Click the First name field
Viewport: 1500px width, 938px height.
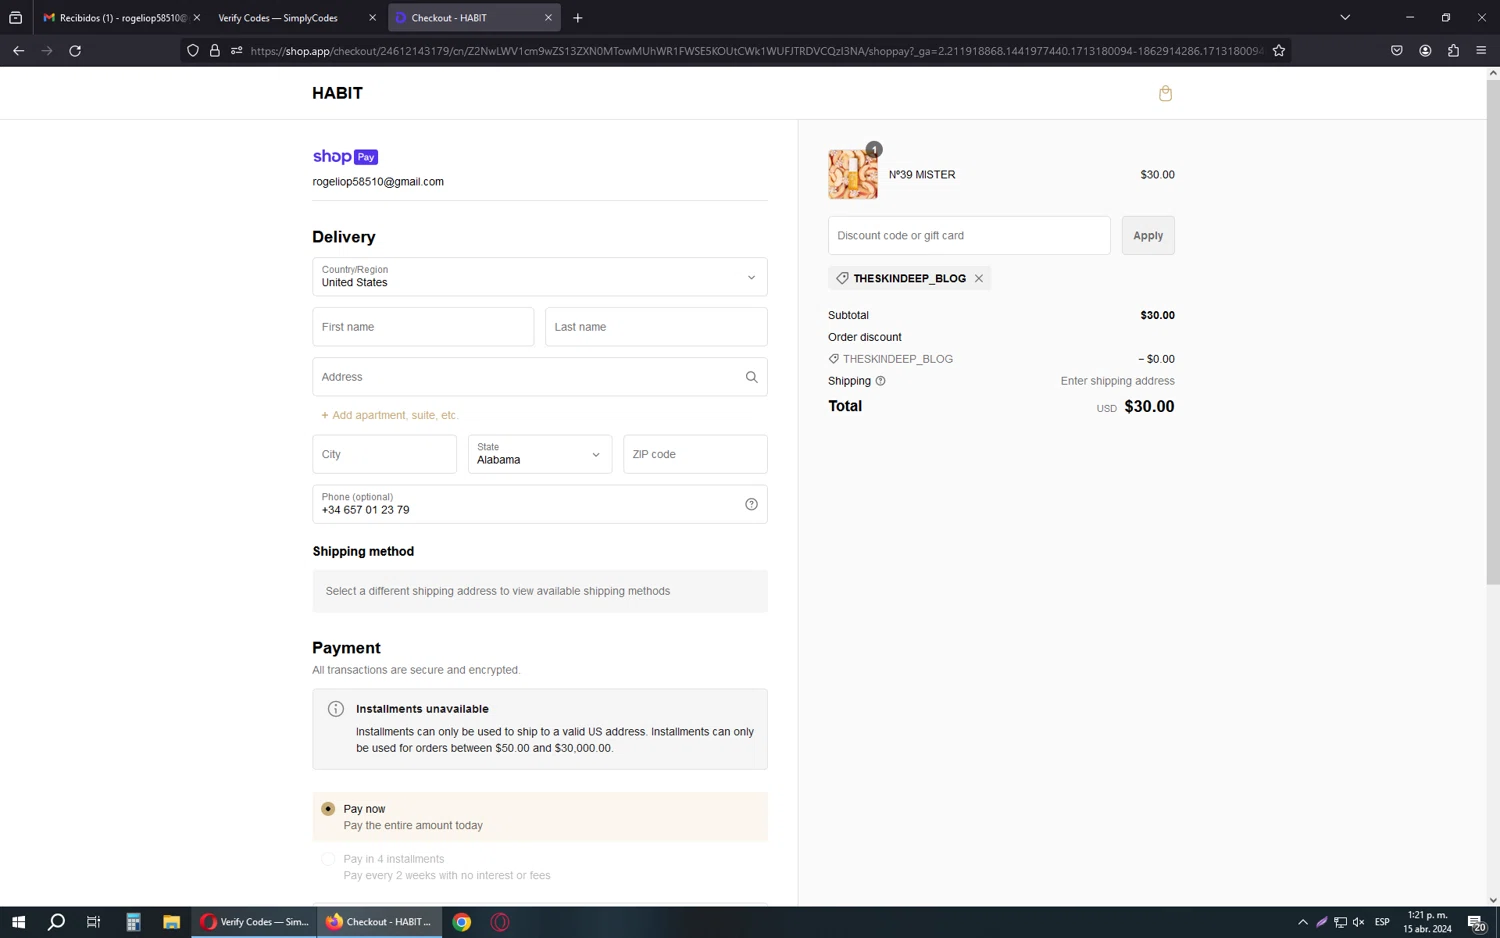pos(423,327)
